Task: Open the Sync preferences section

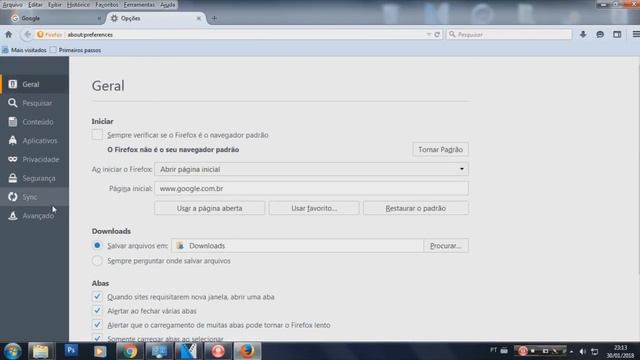Action: 34,197
